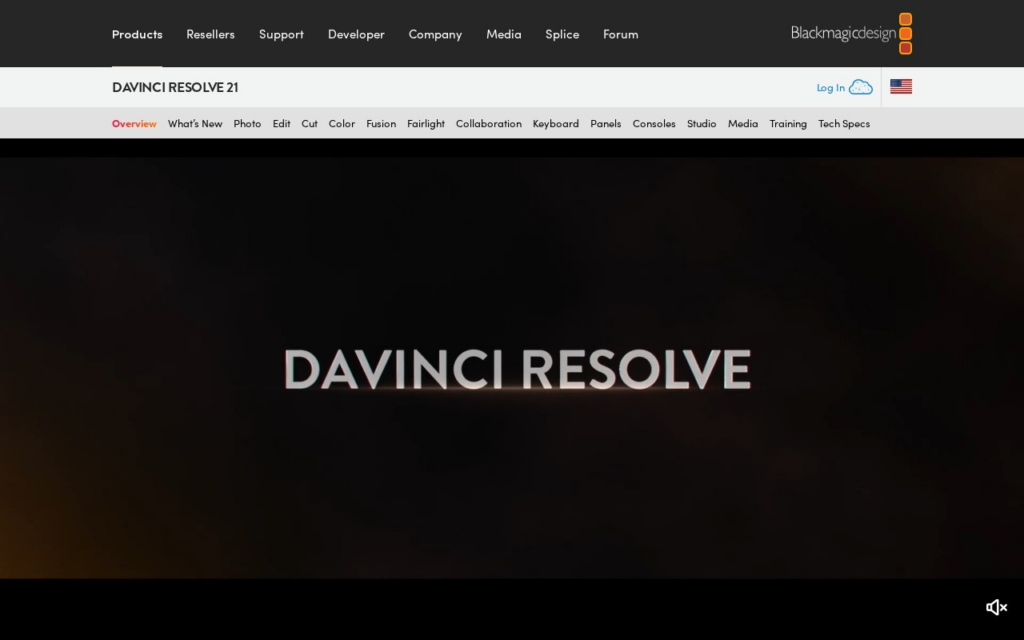Open the US flag region selector
Viewport: 1024px width, 640px height.
[901, 86]
